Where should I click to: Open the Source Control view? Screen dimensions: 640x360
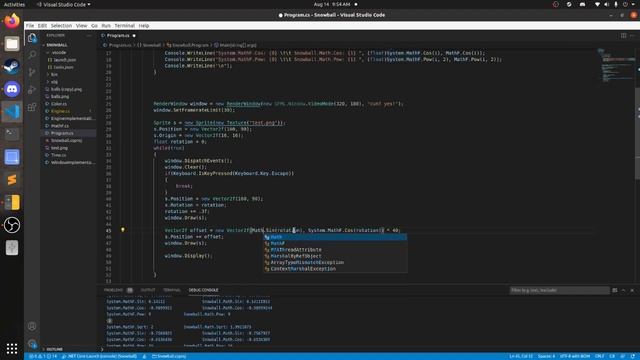(x=32, y=73)
